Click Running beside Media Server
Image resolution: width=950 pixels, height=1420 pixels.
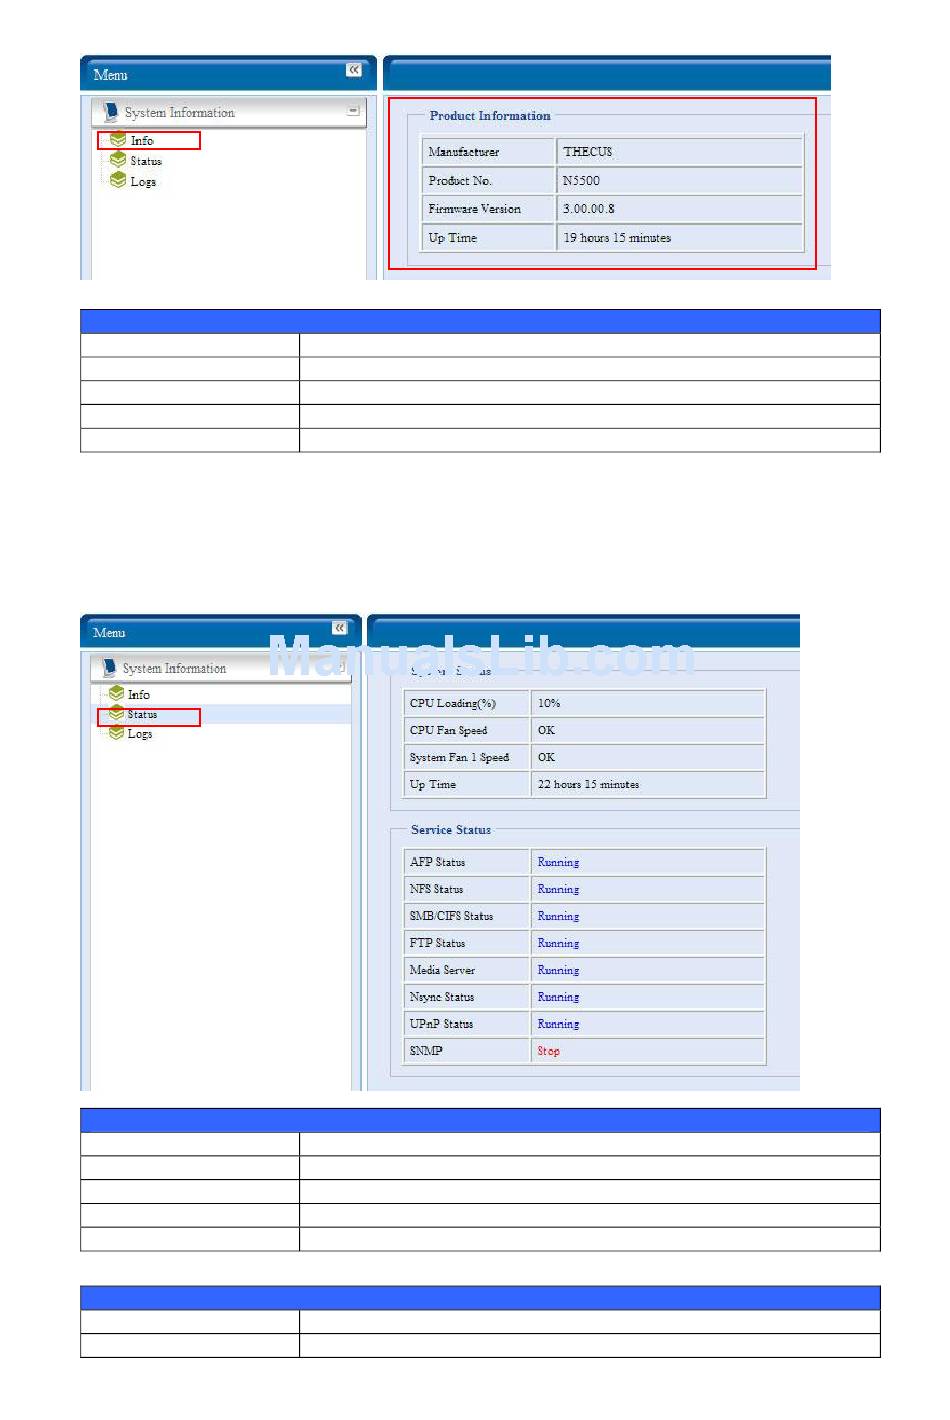[558, 970]
